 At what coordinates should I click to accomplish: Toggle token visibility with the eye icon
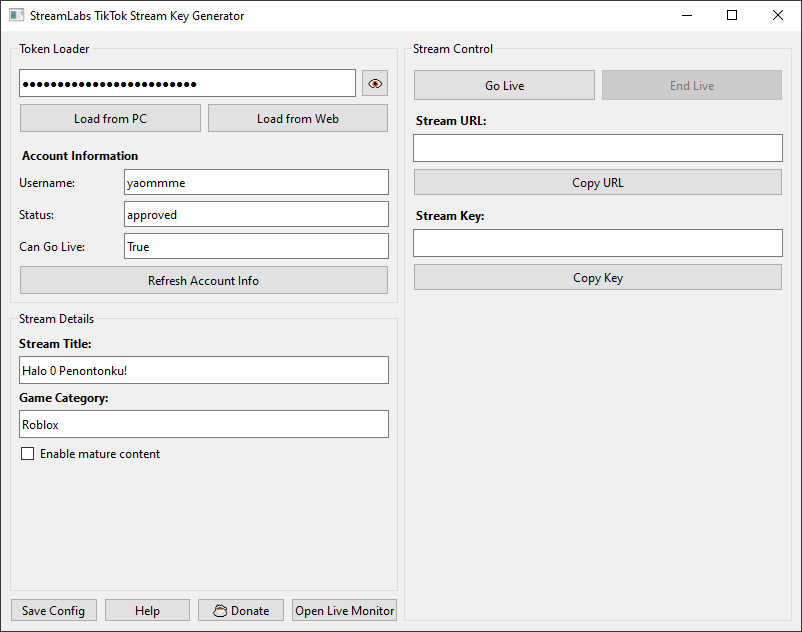click(374, 83)
